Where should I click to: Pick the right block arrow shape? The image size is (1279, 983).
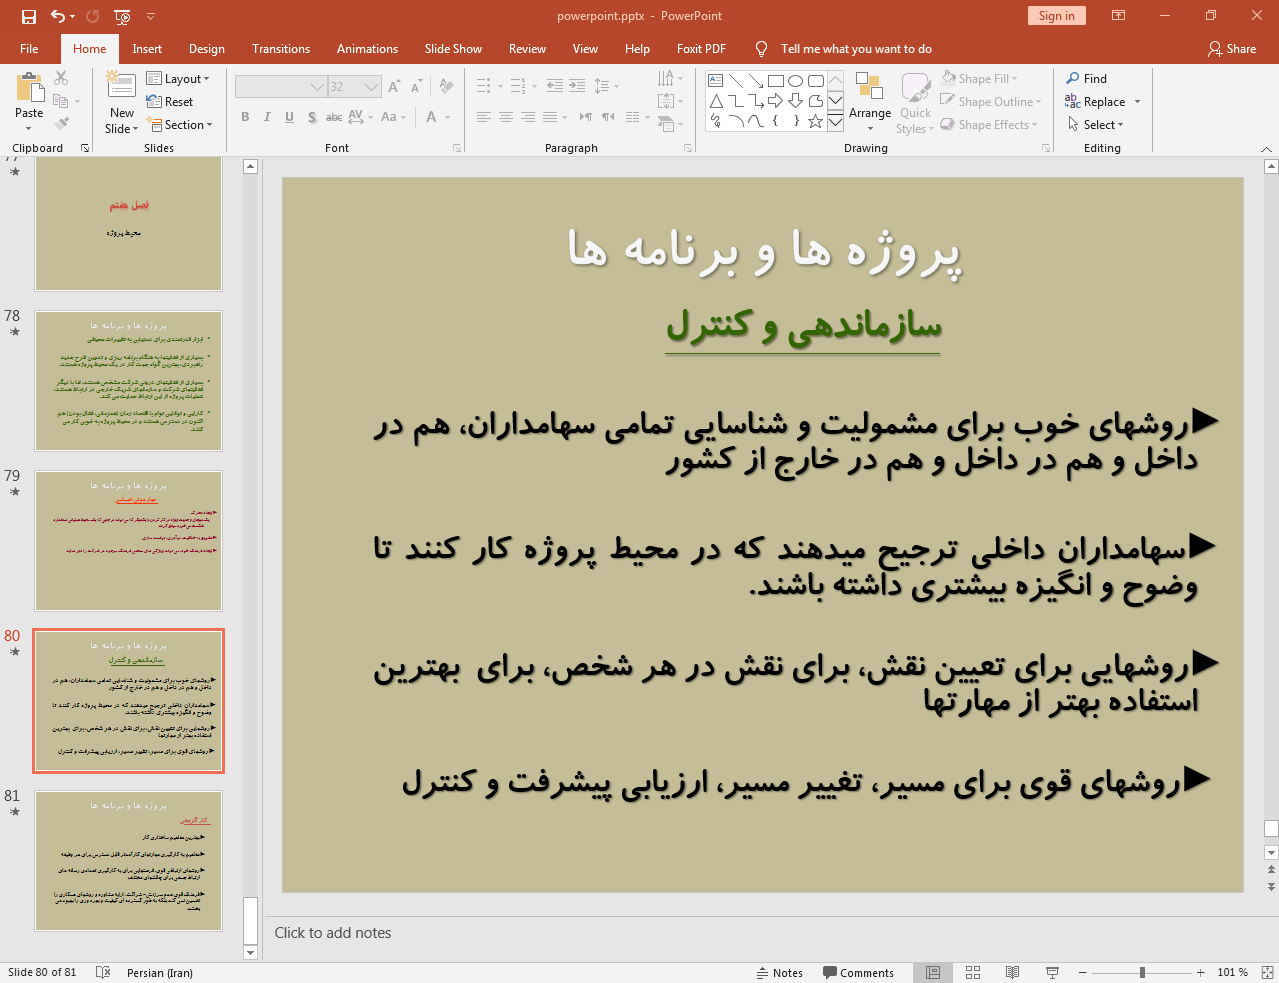[x=776, y=101]
